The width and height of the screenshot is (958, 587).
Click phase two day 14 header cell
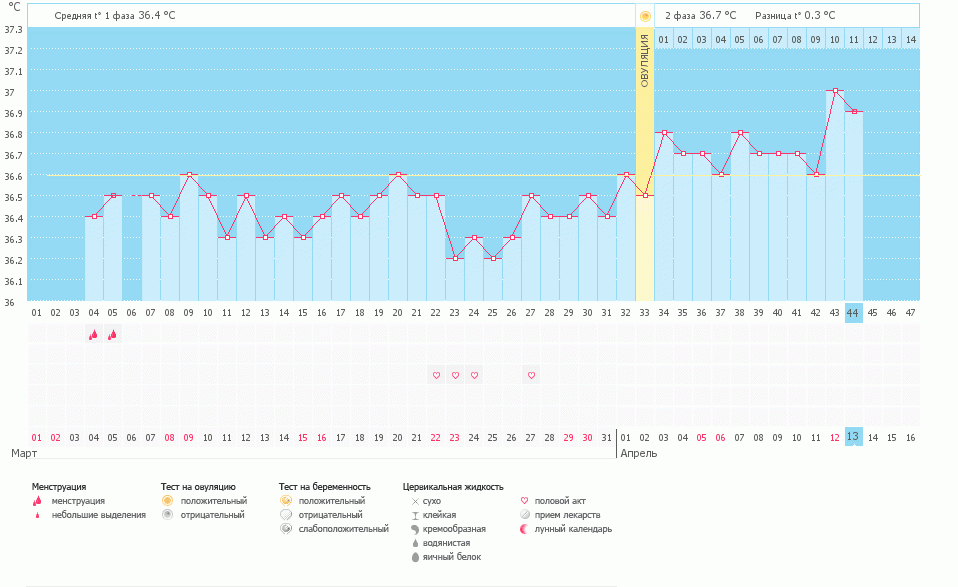910,39
